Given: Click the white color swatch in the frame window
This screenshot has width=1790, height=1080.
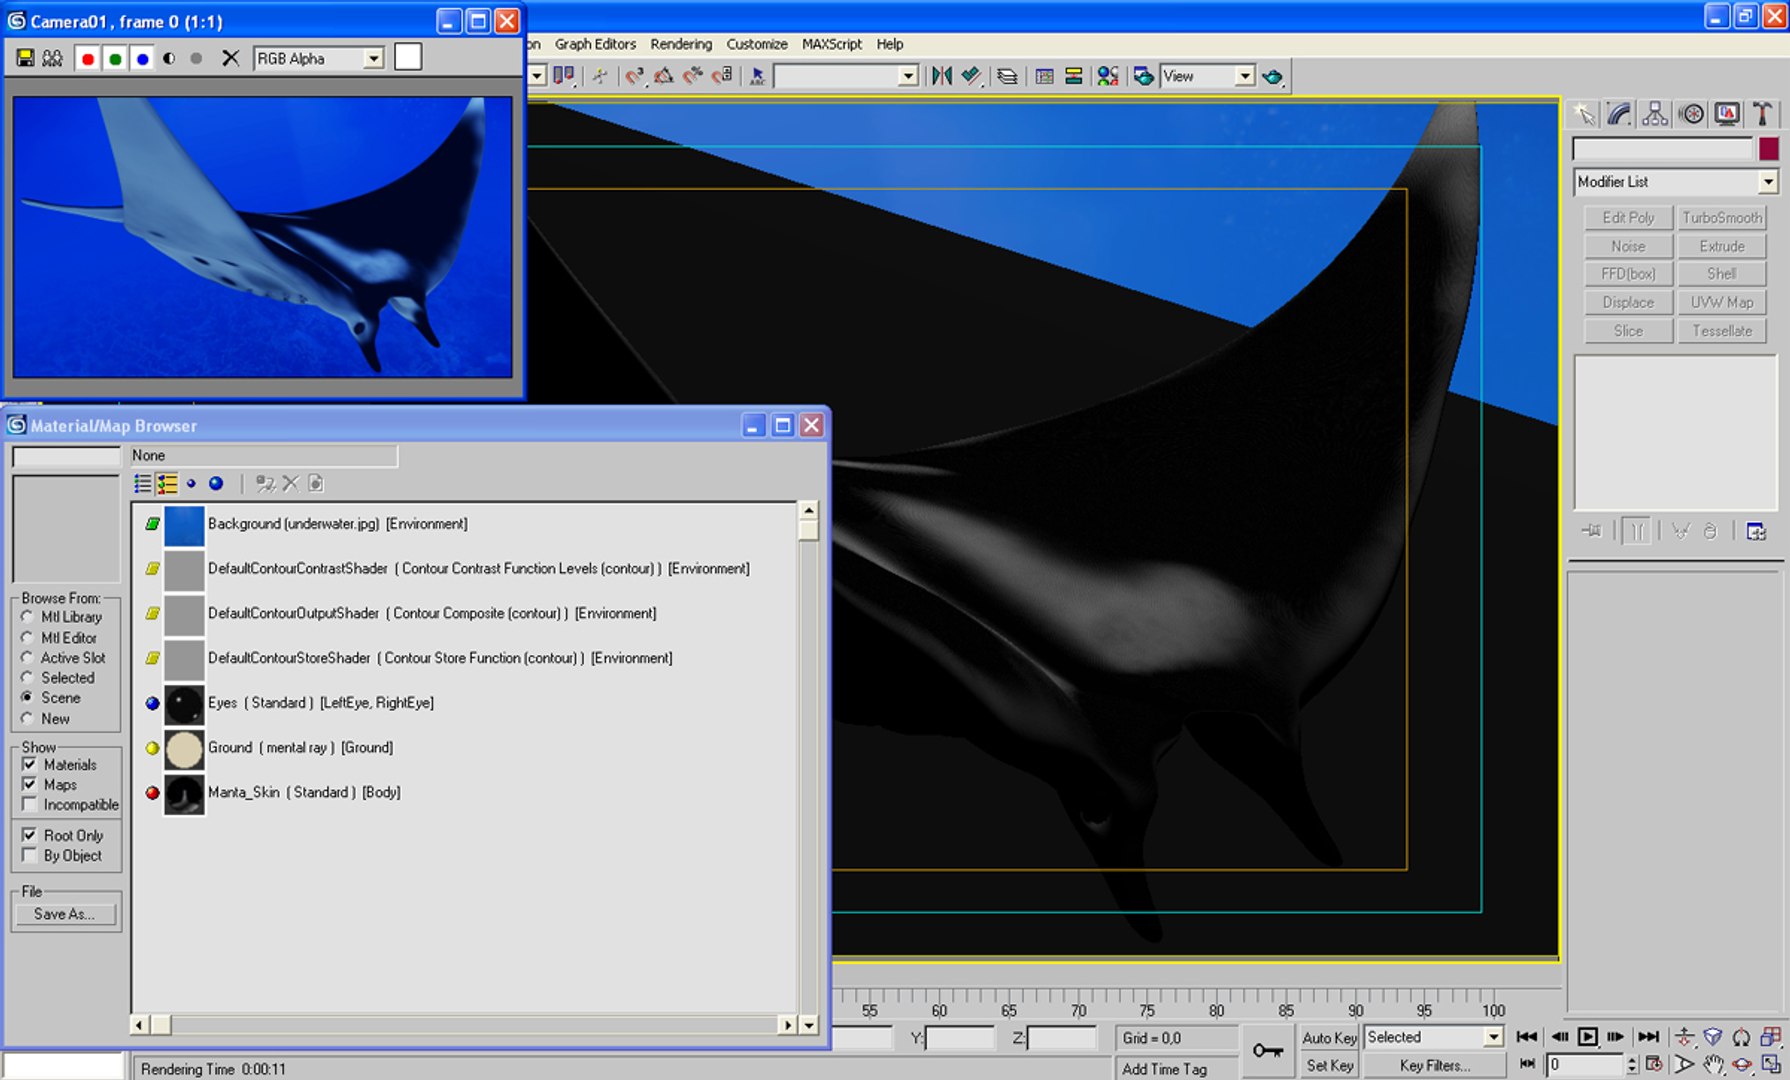Looking at the screenshot, I should tap(408, 57).
